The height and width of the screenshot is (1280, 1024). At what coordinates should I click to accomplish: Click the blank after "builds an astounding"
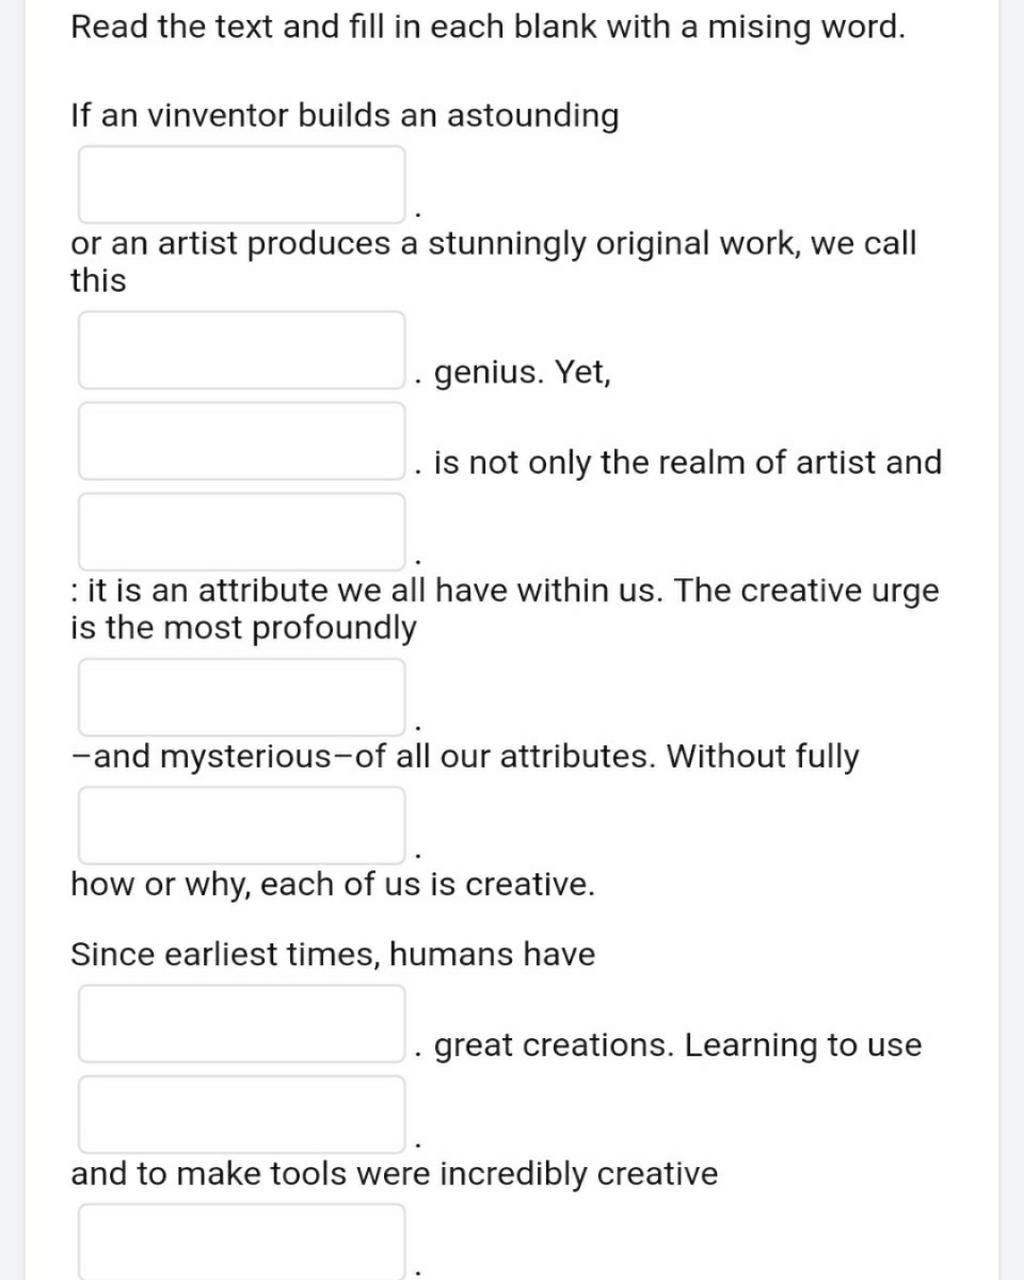[242, 185]
